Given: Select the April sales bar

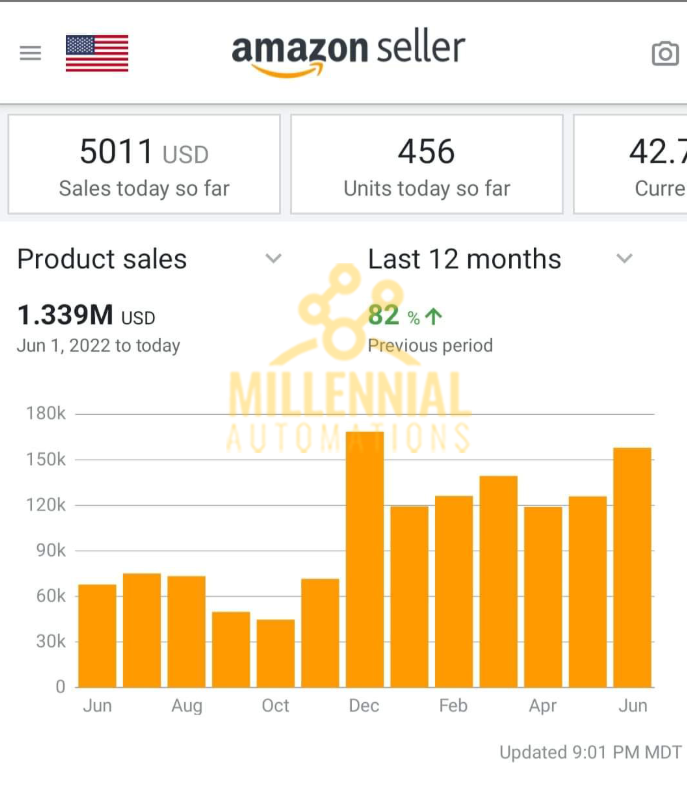Looking at the screenshot, I should pos(543,597).
